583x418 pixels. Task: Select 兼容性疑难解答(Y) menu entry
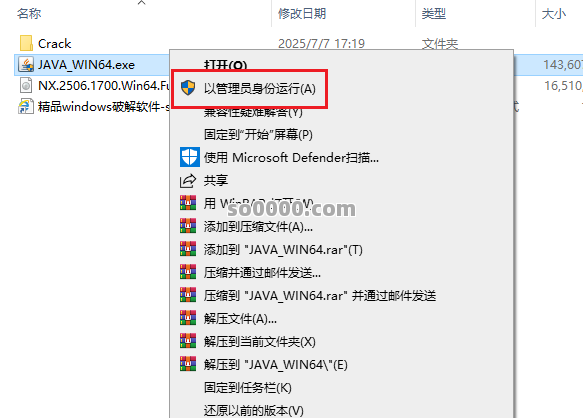253,112
